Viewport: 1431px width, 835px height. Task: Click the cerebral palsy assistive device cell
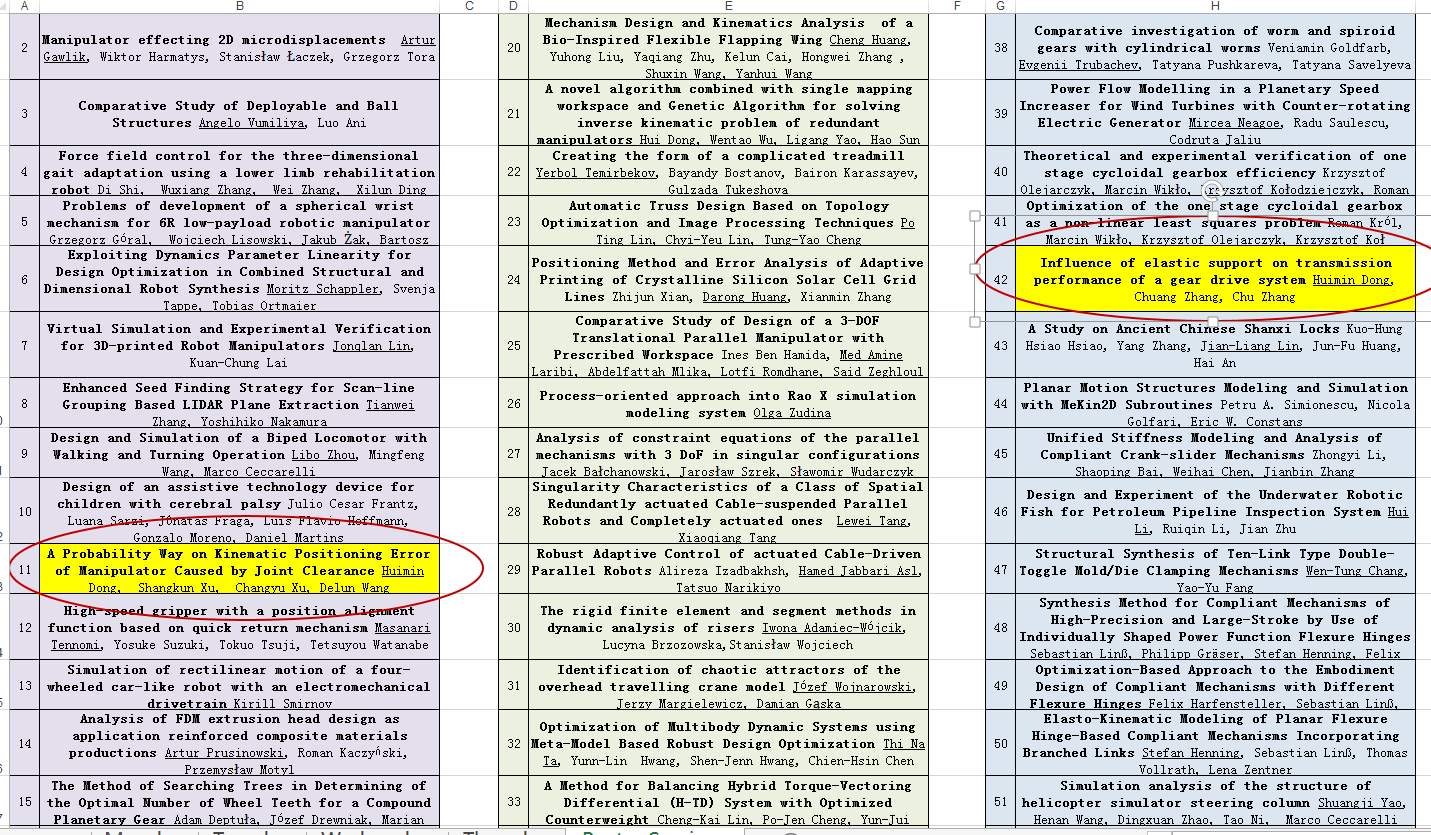pyautogui.click(x=239, y=511)
